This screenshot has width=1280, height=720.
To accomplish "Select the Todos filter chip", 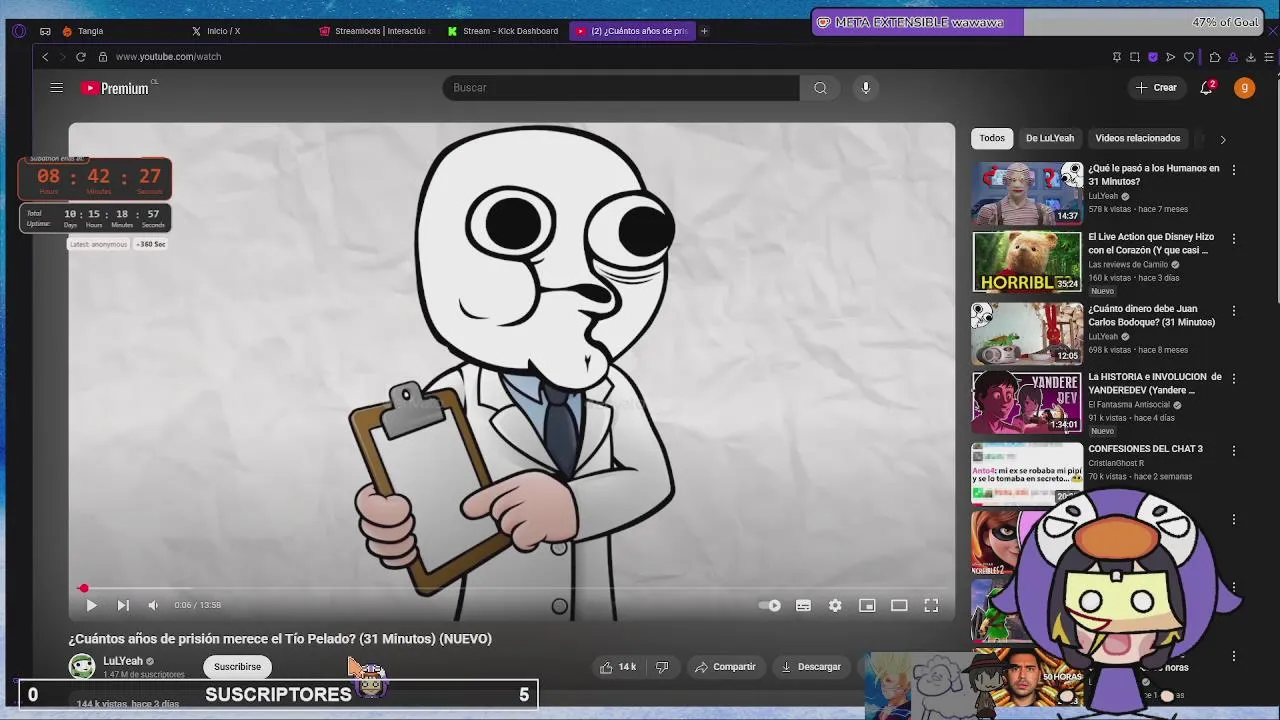I will point(992,138).
